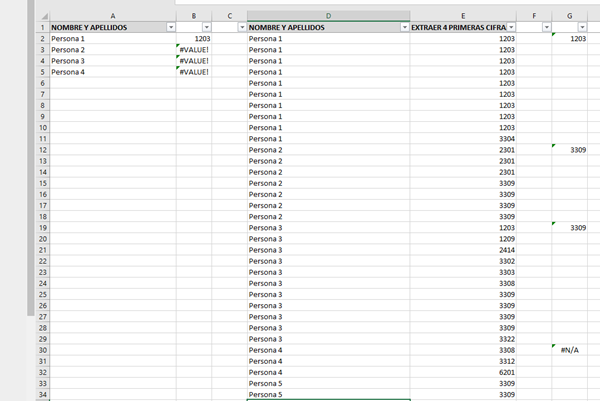This screenshot has height=401, width=600.
Task: Click cell E29 with value 3322
Action: pyautogui.click(x=463, y=339)
